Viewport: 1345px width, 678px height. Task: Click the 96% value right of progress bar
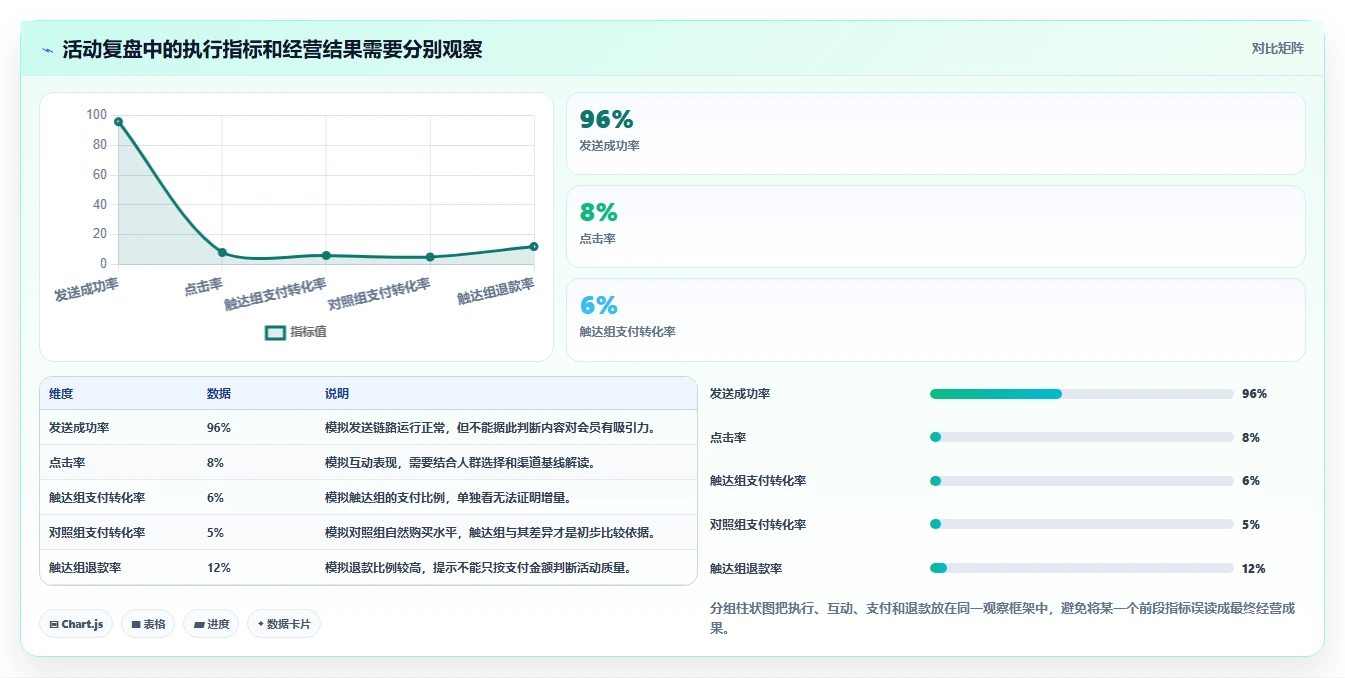click(1254, 394)
